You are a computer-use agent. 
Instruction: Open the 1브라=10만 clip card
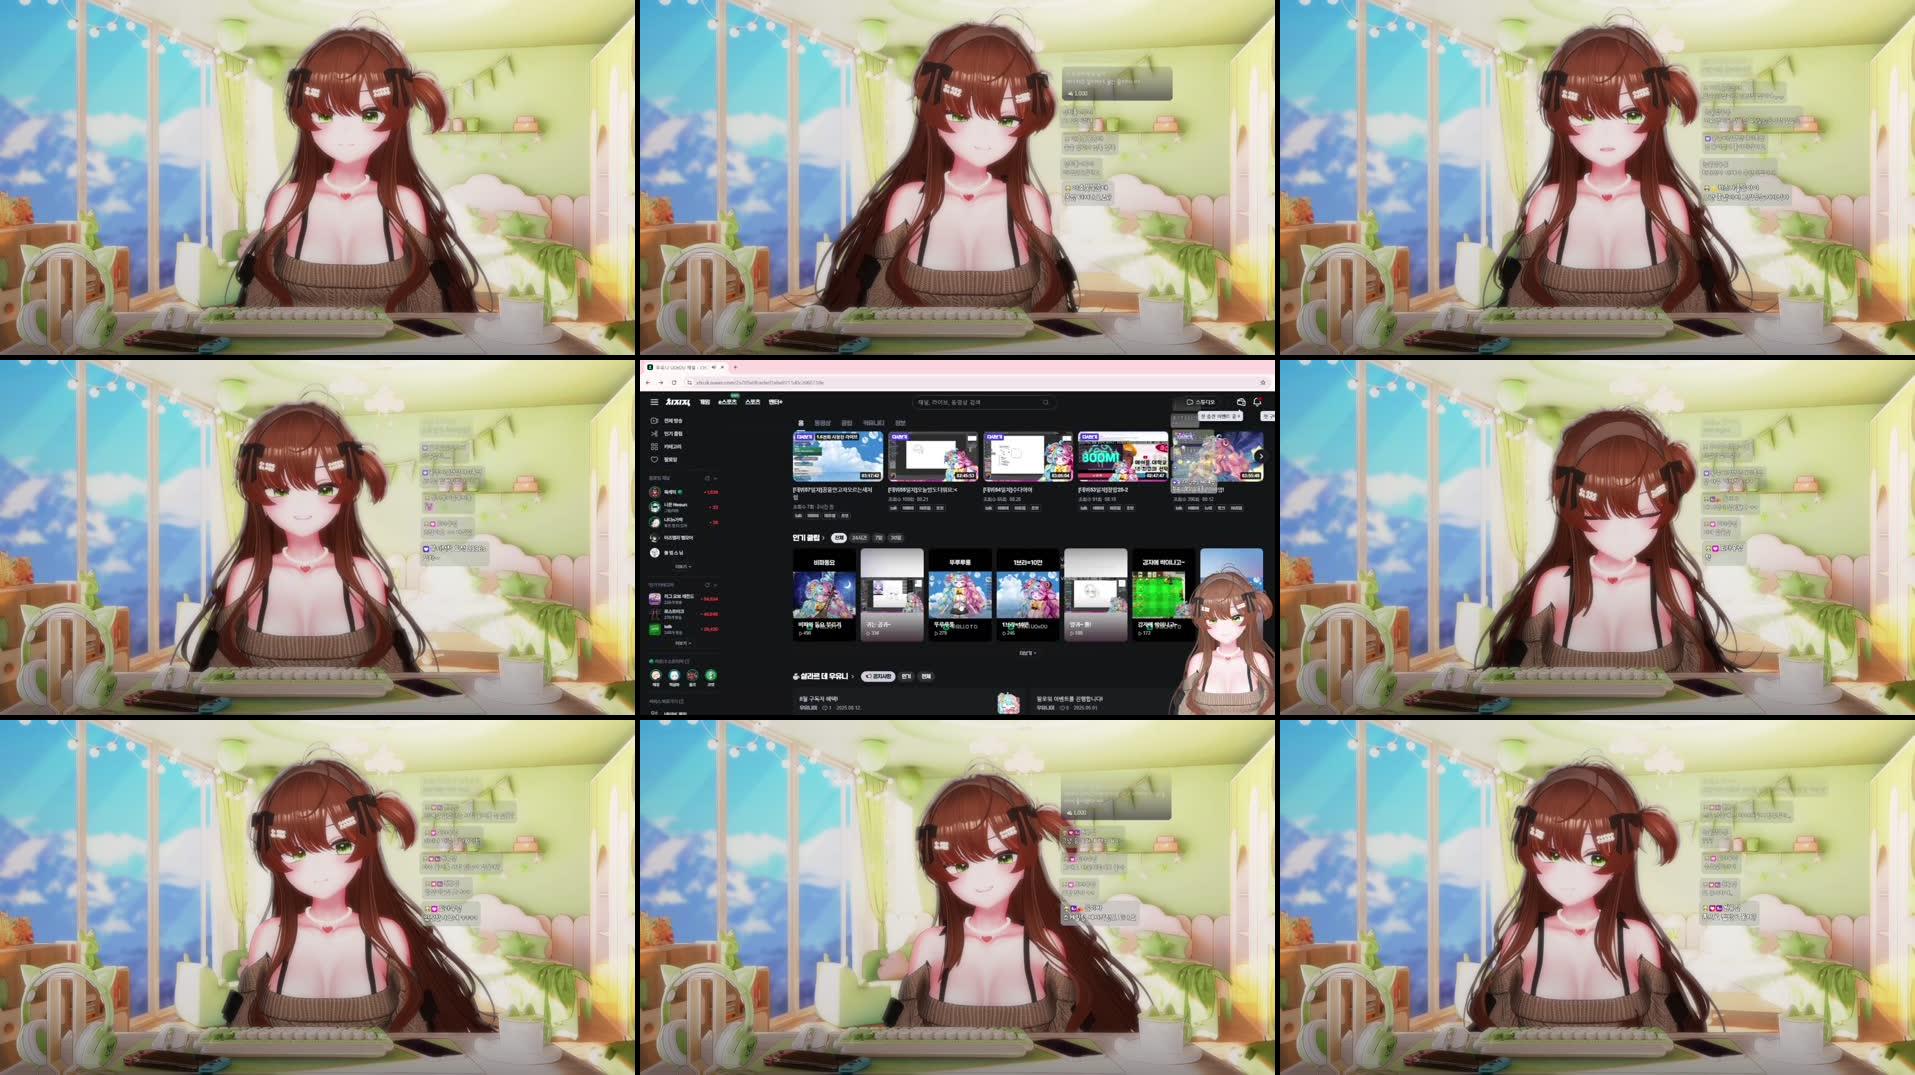tap(1028, 594)
